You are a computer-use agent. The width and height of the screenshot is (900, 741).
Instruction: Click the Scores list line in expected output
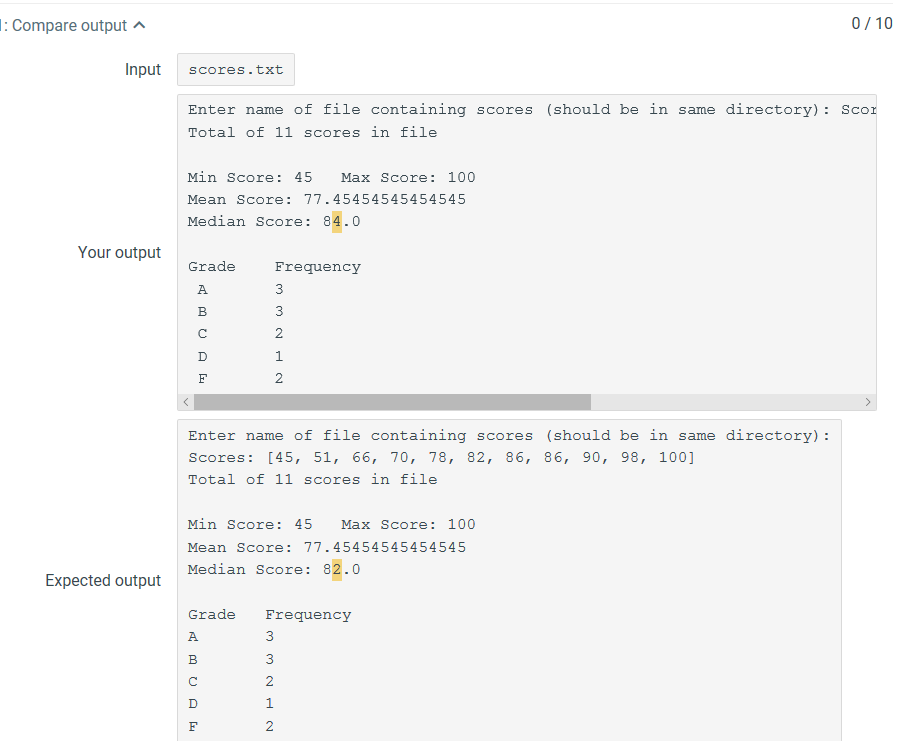pos(441,457)
